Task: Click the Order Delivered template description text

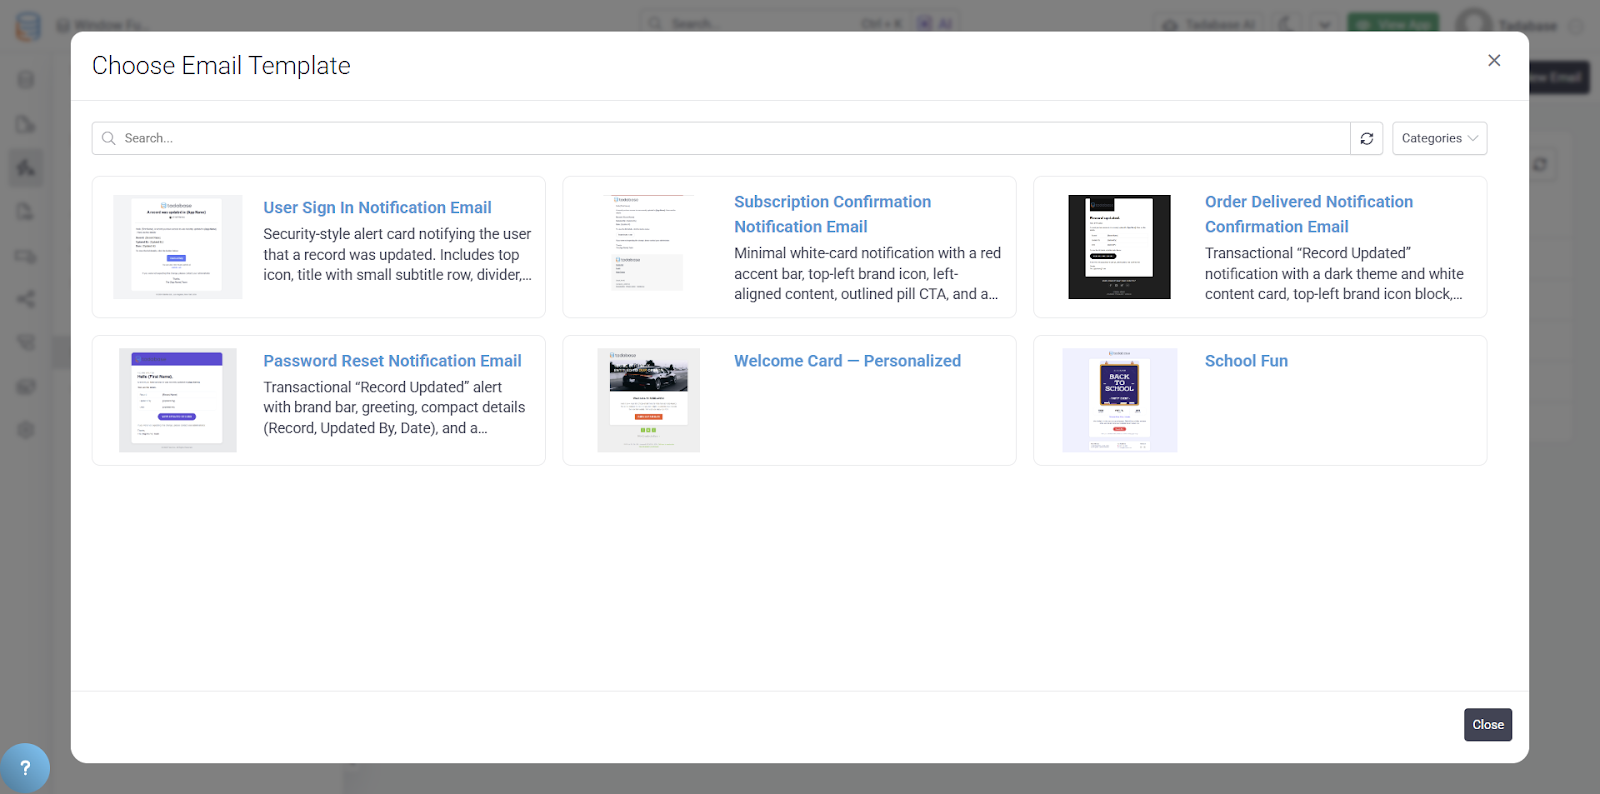Action: click(x=1333, y=274)
